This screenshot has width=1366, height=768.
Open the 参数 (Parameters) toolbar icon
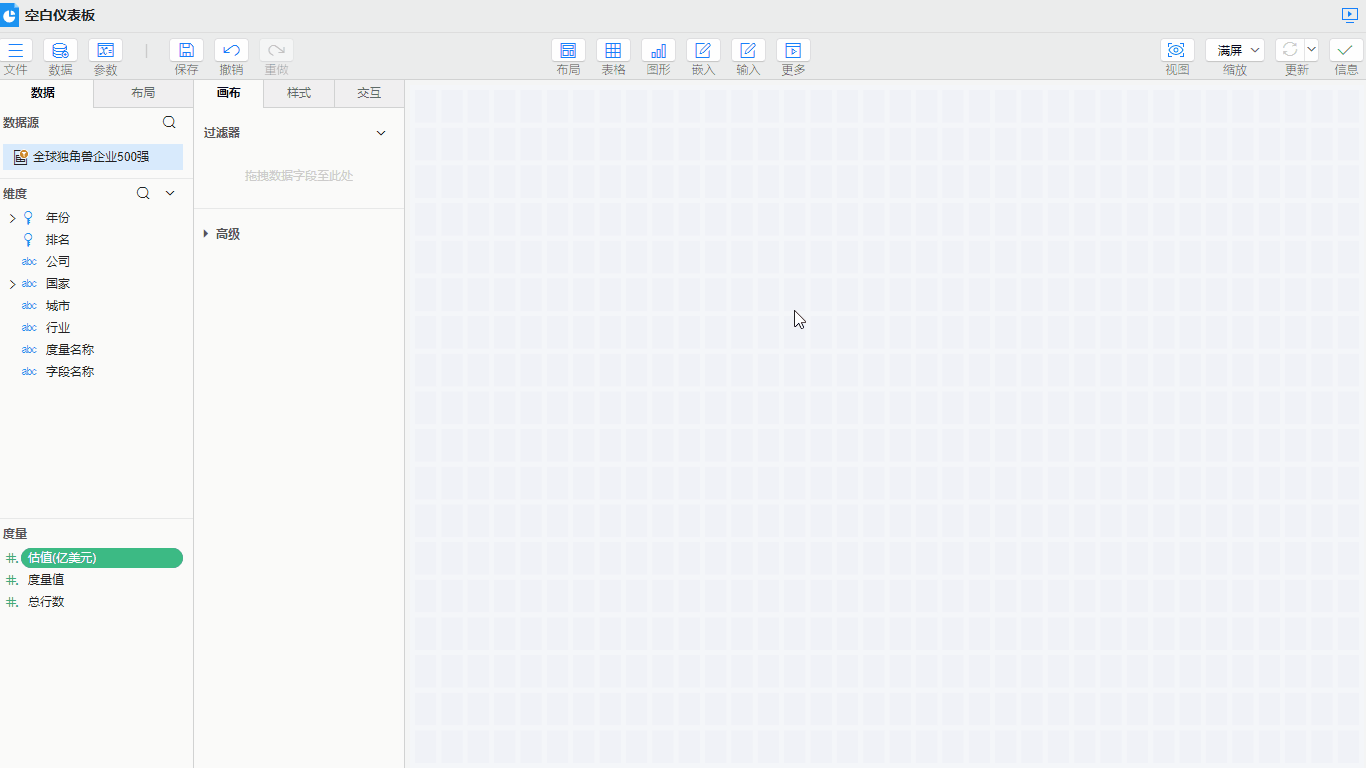click(105, 50)
